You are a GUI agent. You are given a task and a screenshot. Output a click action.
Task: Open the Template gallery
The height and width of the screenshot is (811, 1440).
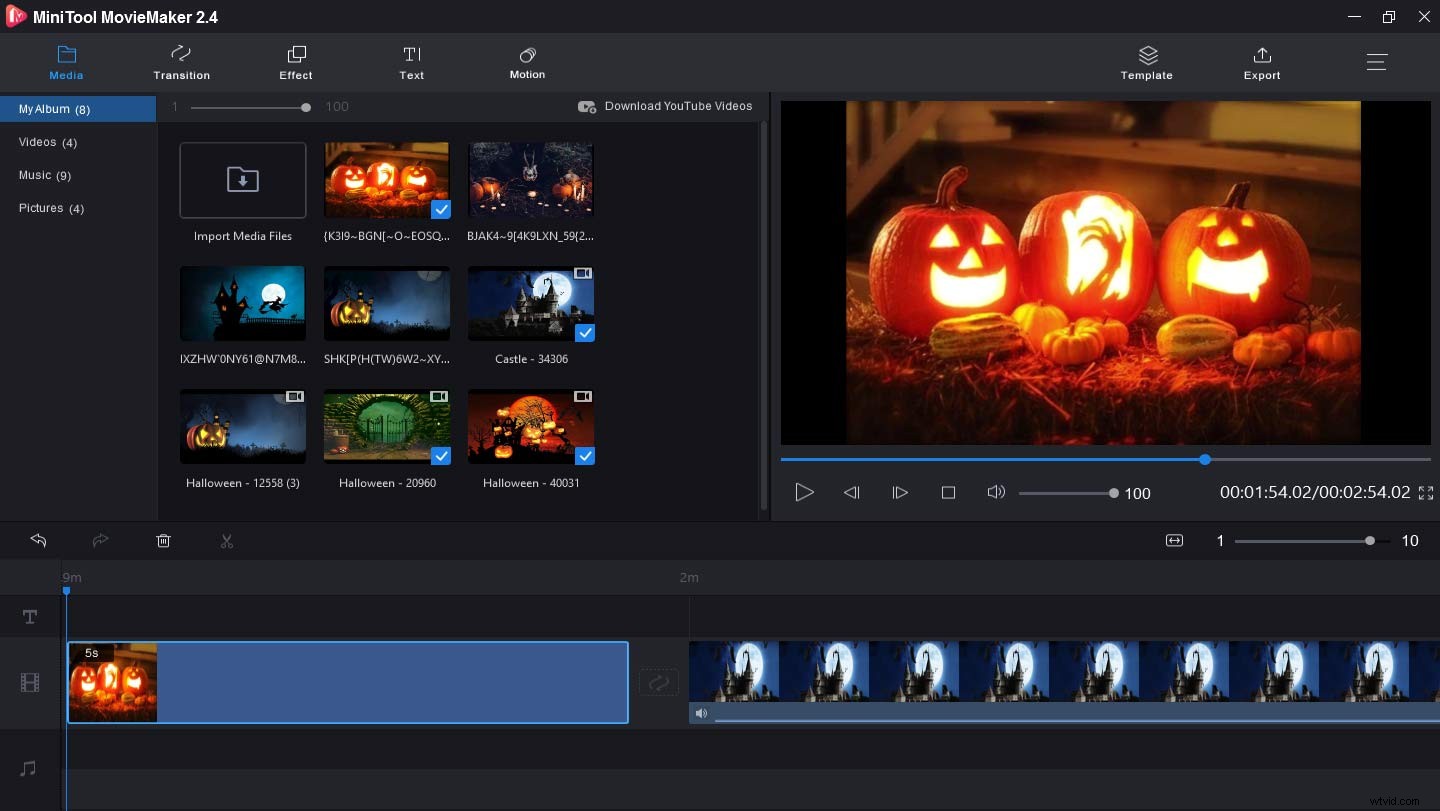[x=1146, y=62]
